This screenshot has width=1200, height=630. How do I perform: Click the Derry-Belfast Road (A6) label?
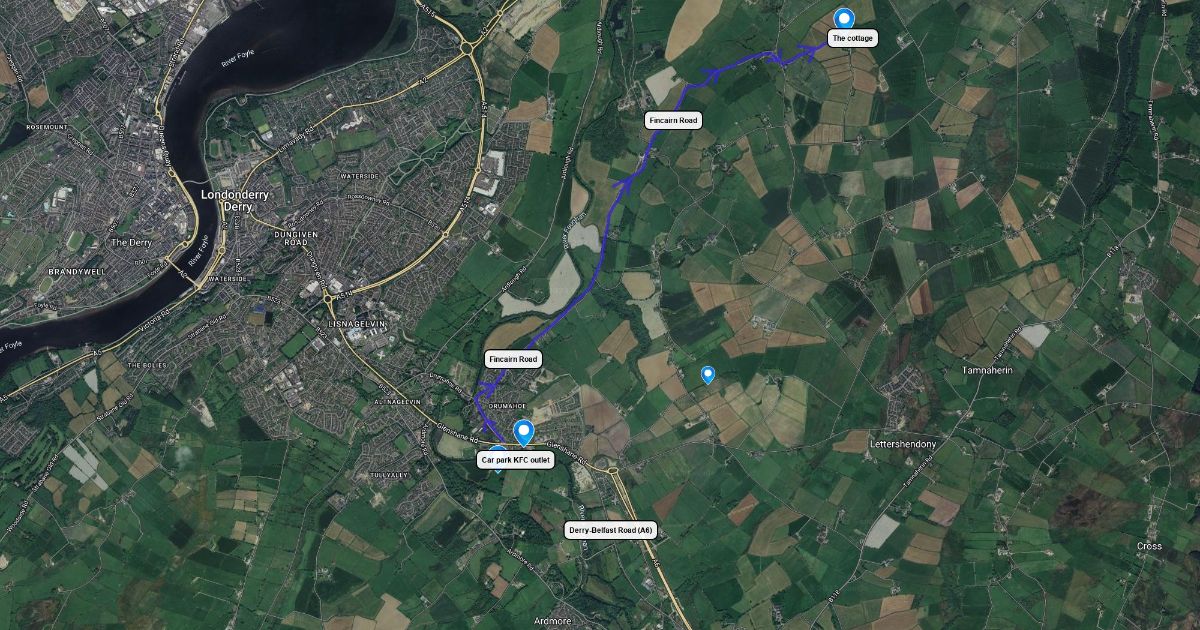[611, 531]
